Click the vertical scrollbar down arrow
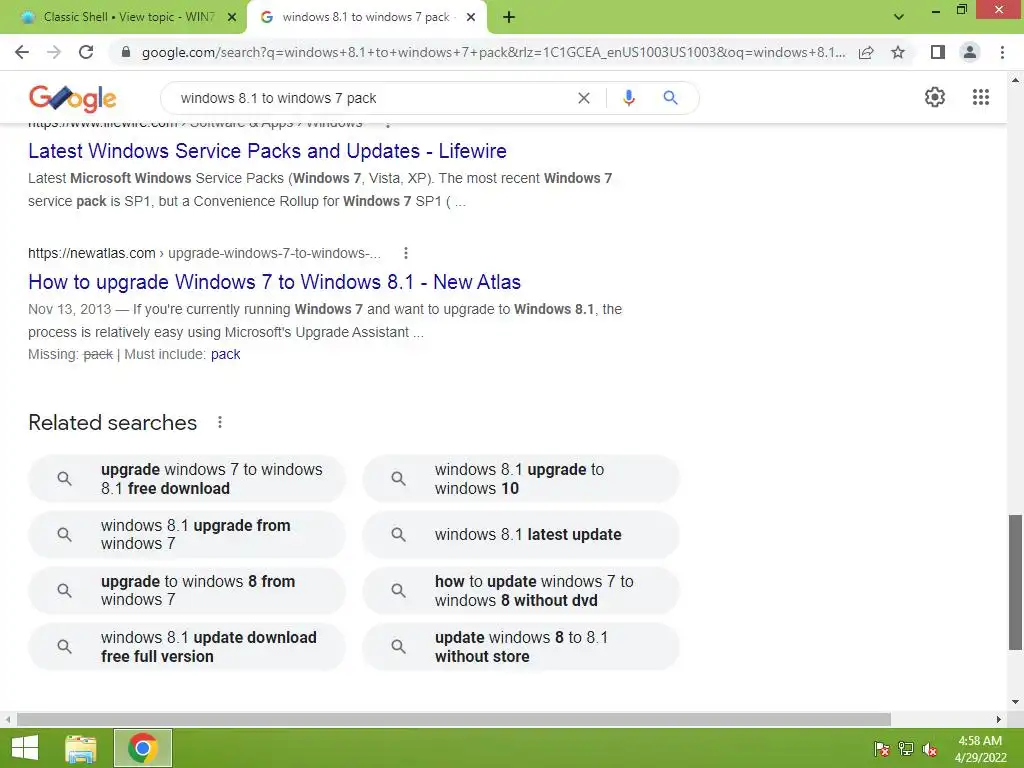 pyautogui.click(x=1015, y=702)
